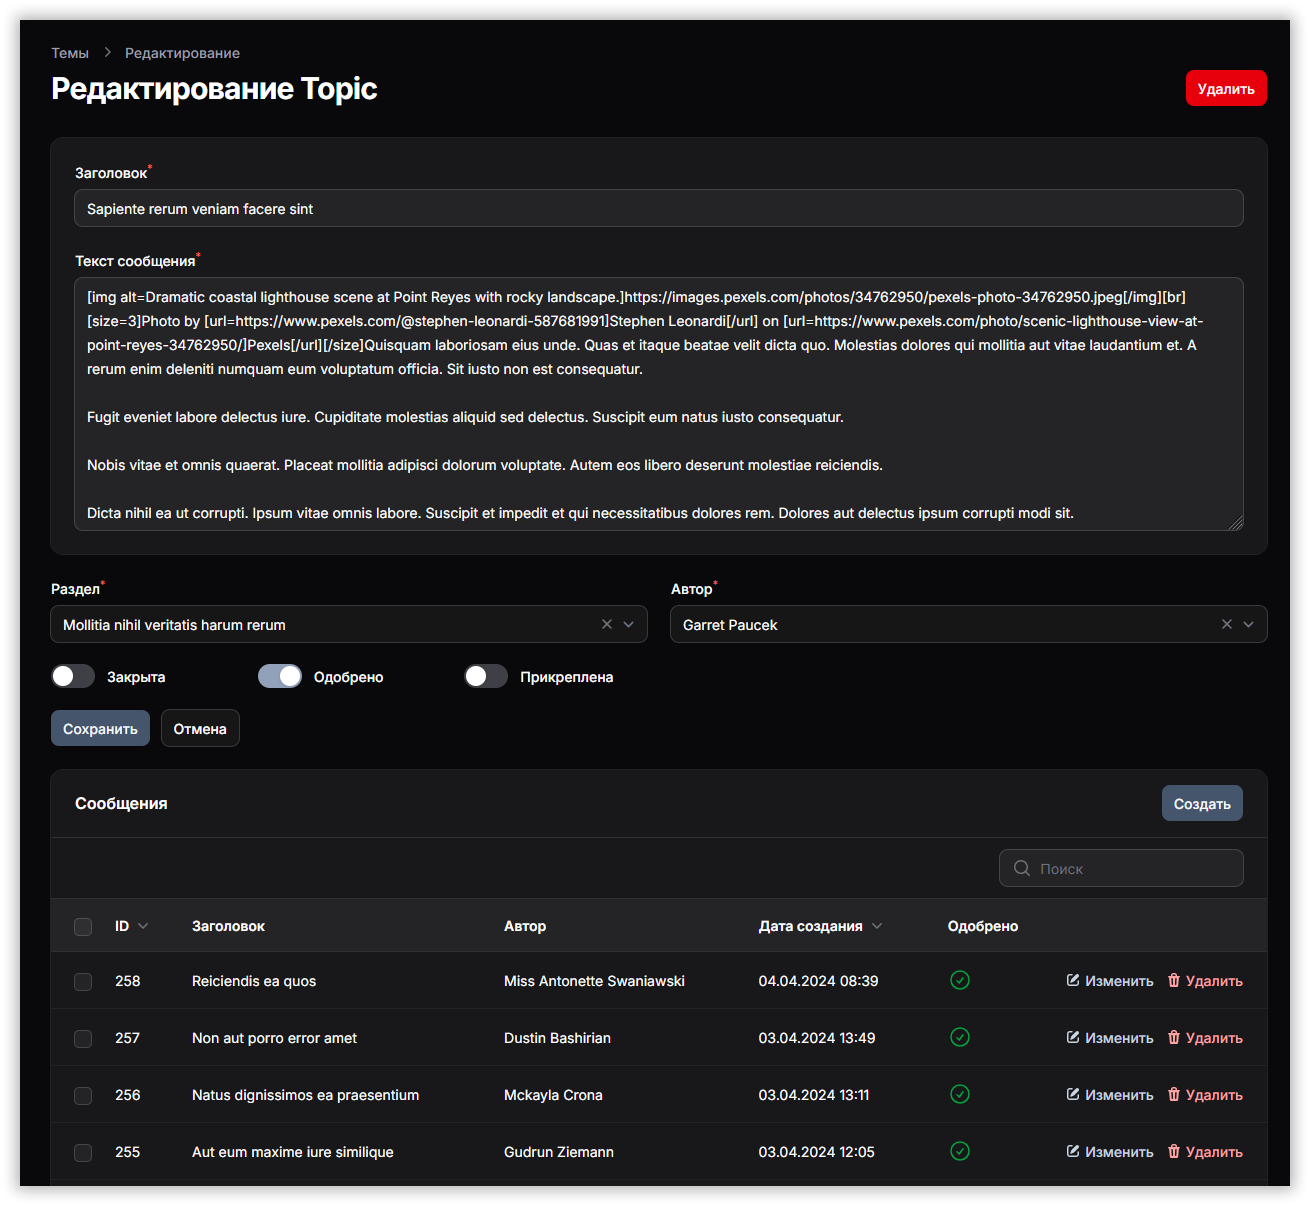Screen dimensions: 1310x1206
Task: Click the approved checkmark icon in row 256
Action: [x=959, y=1094]
